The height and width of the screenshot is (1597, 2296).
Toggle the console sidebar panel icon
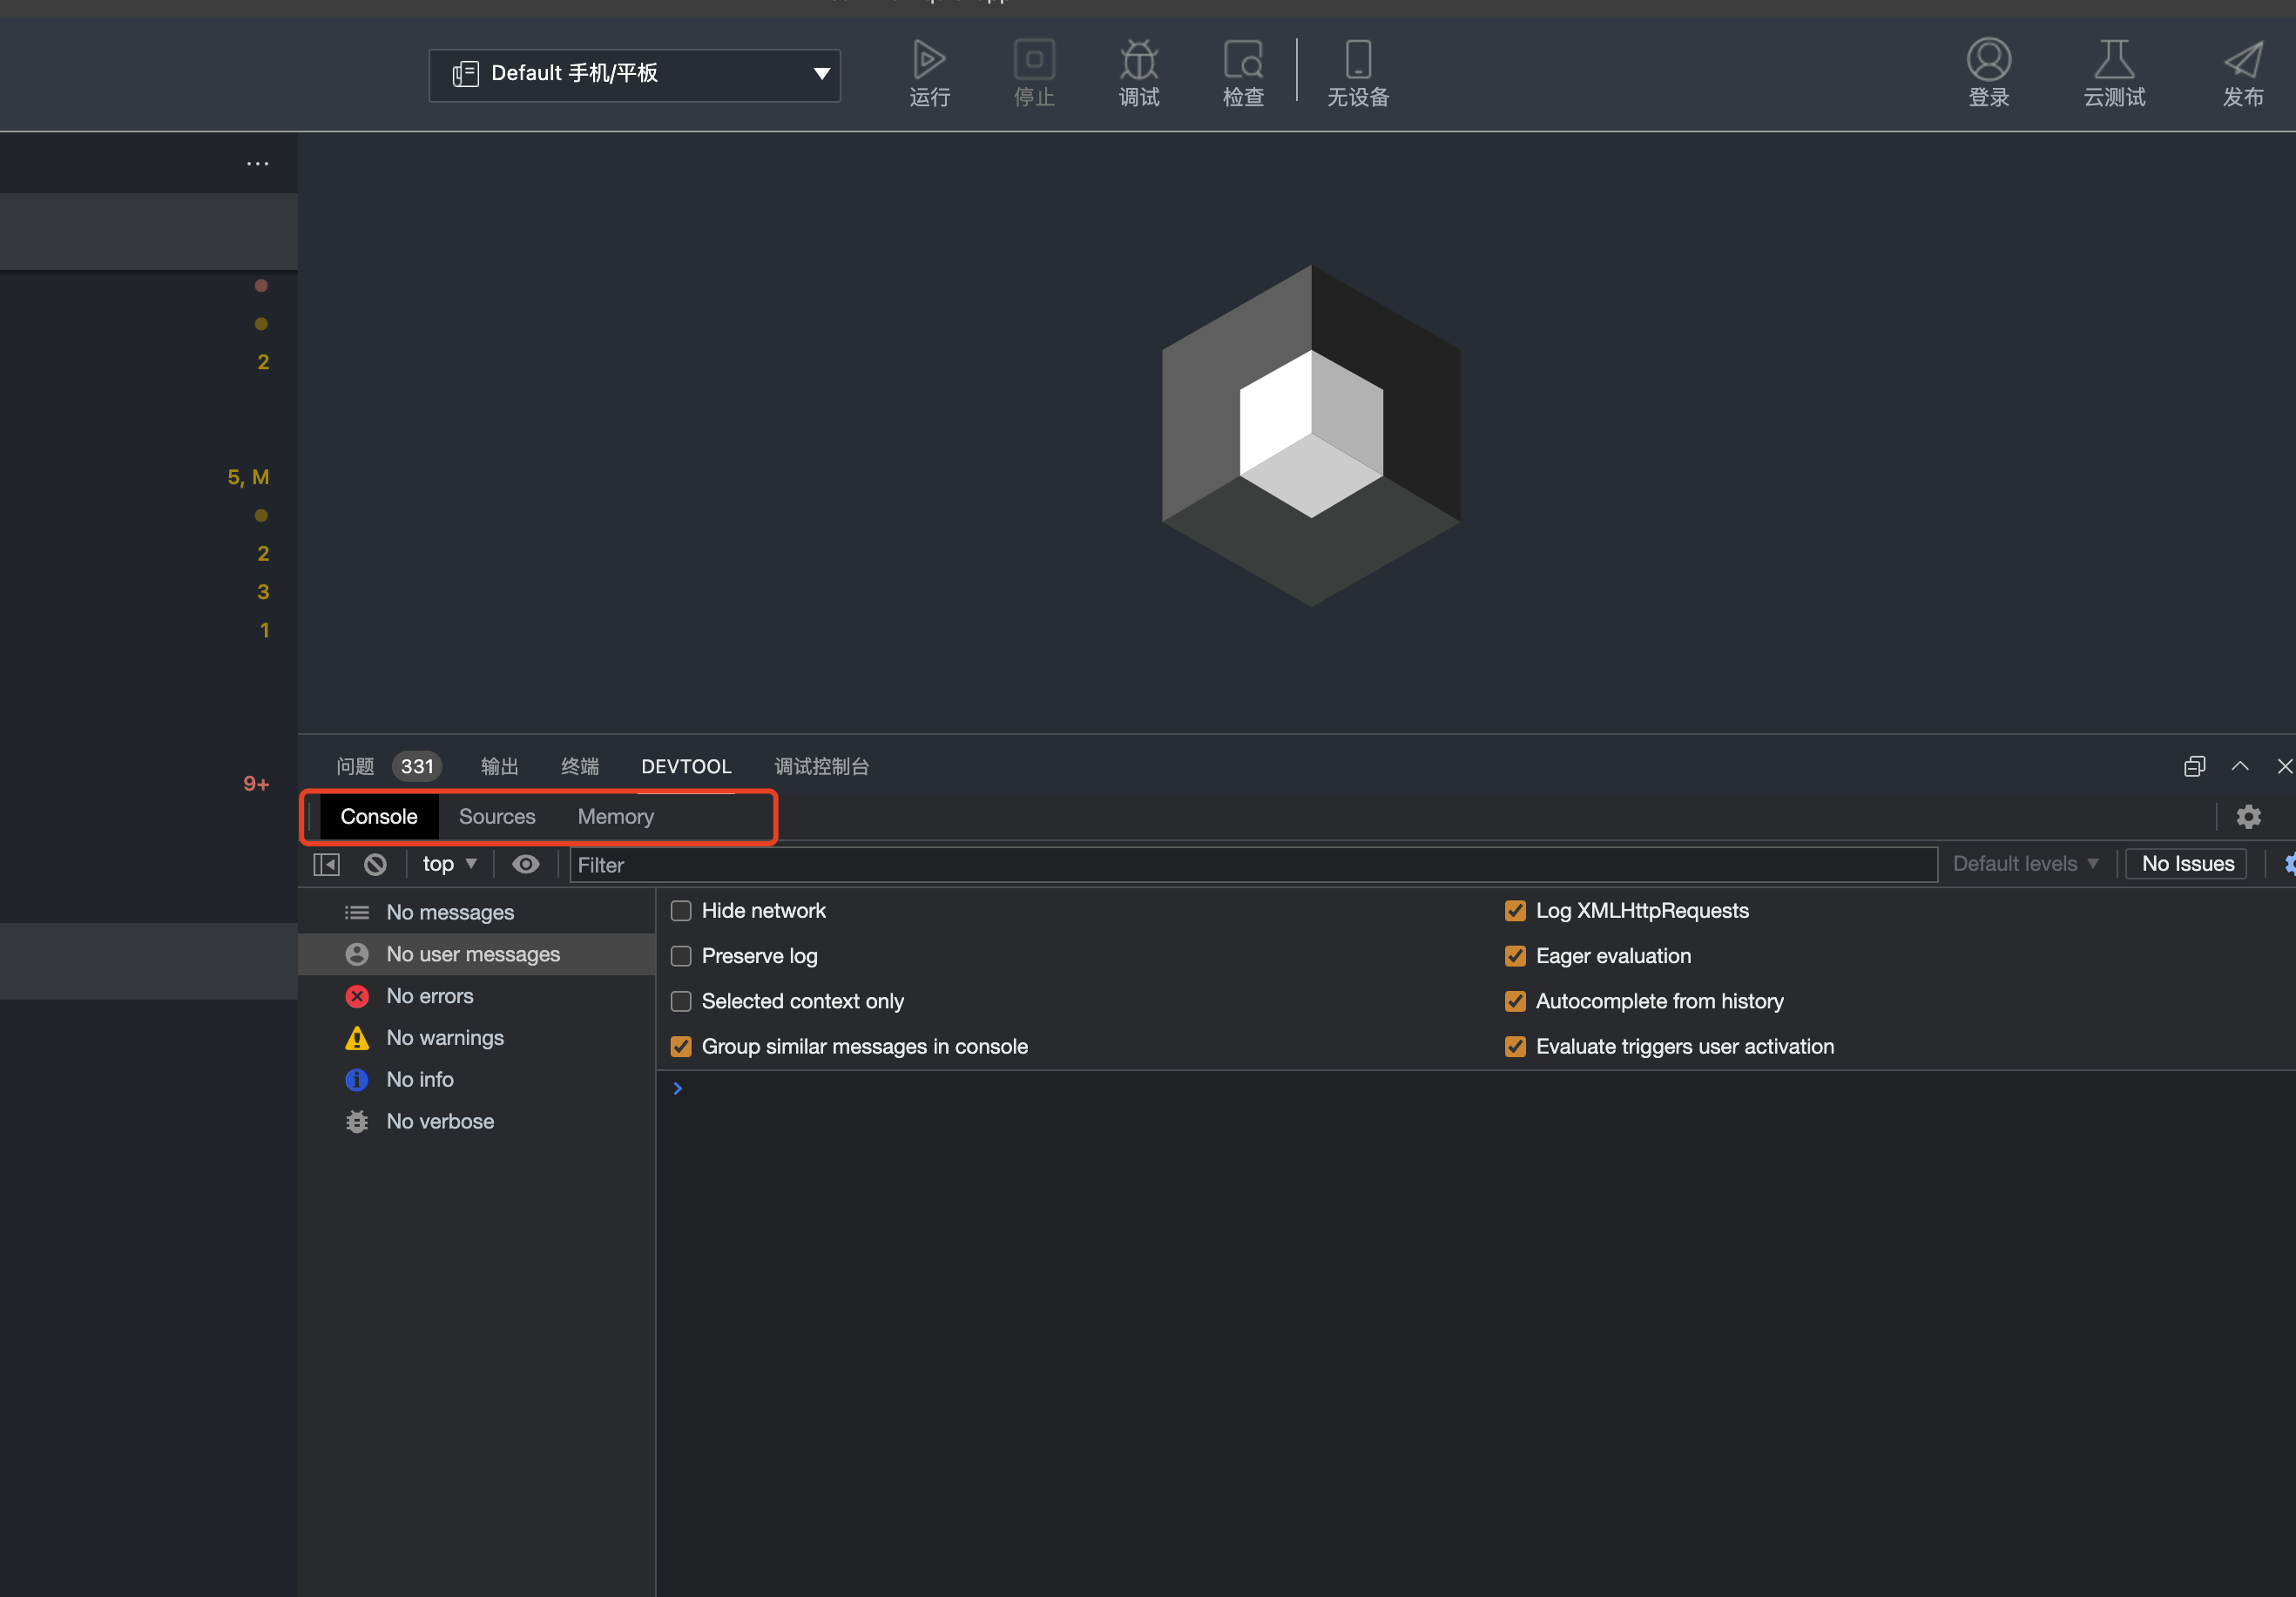326,864
